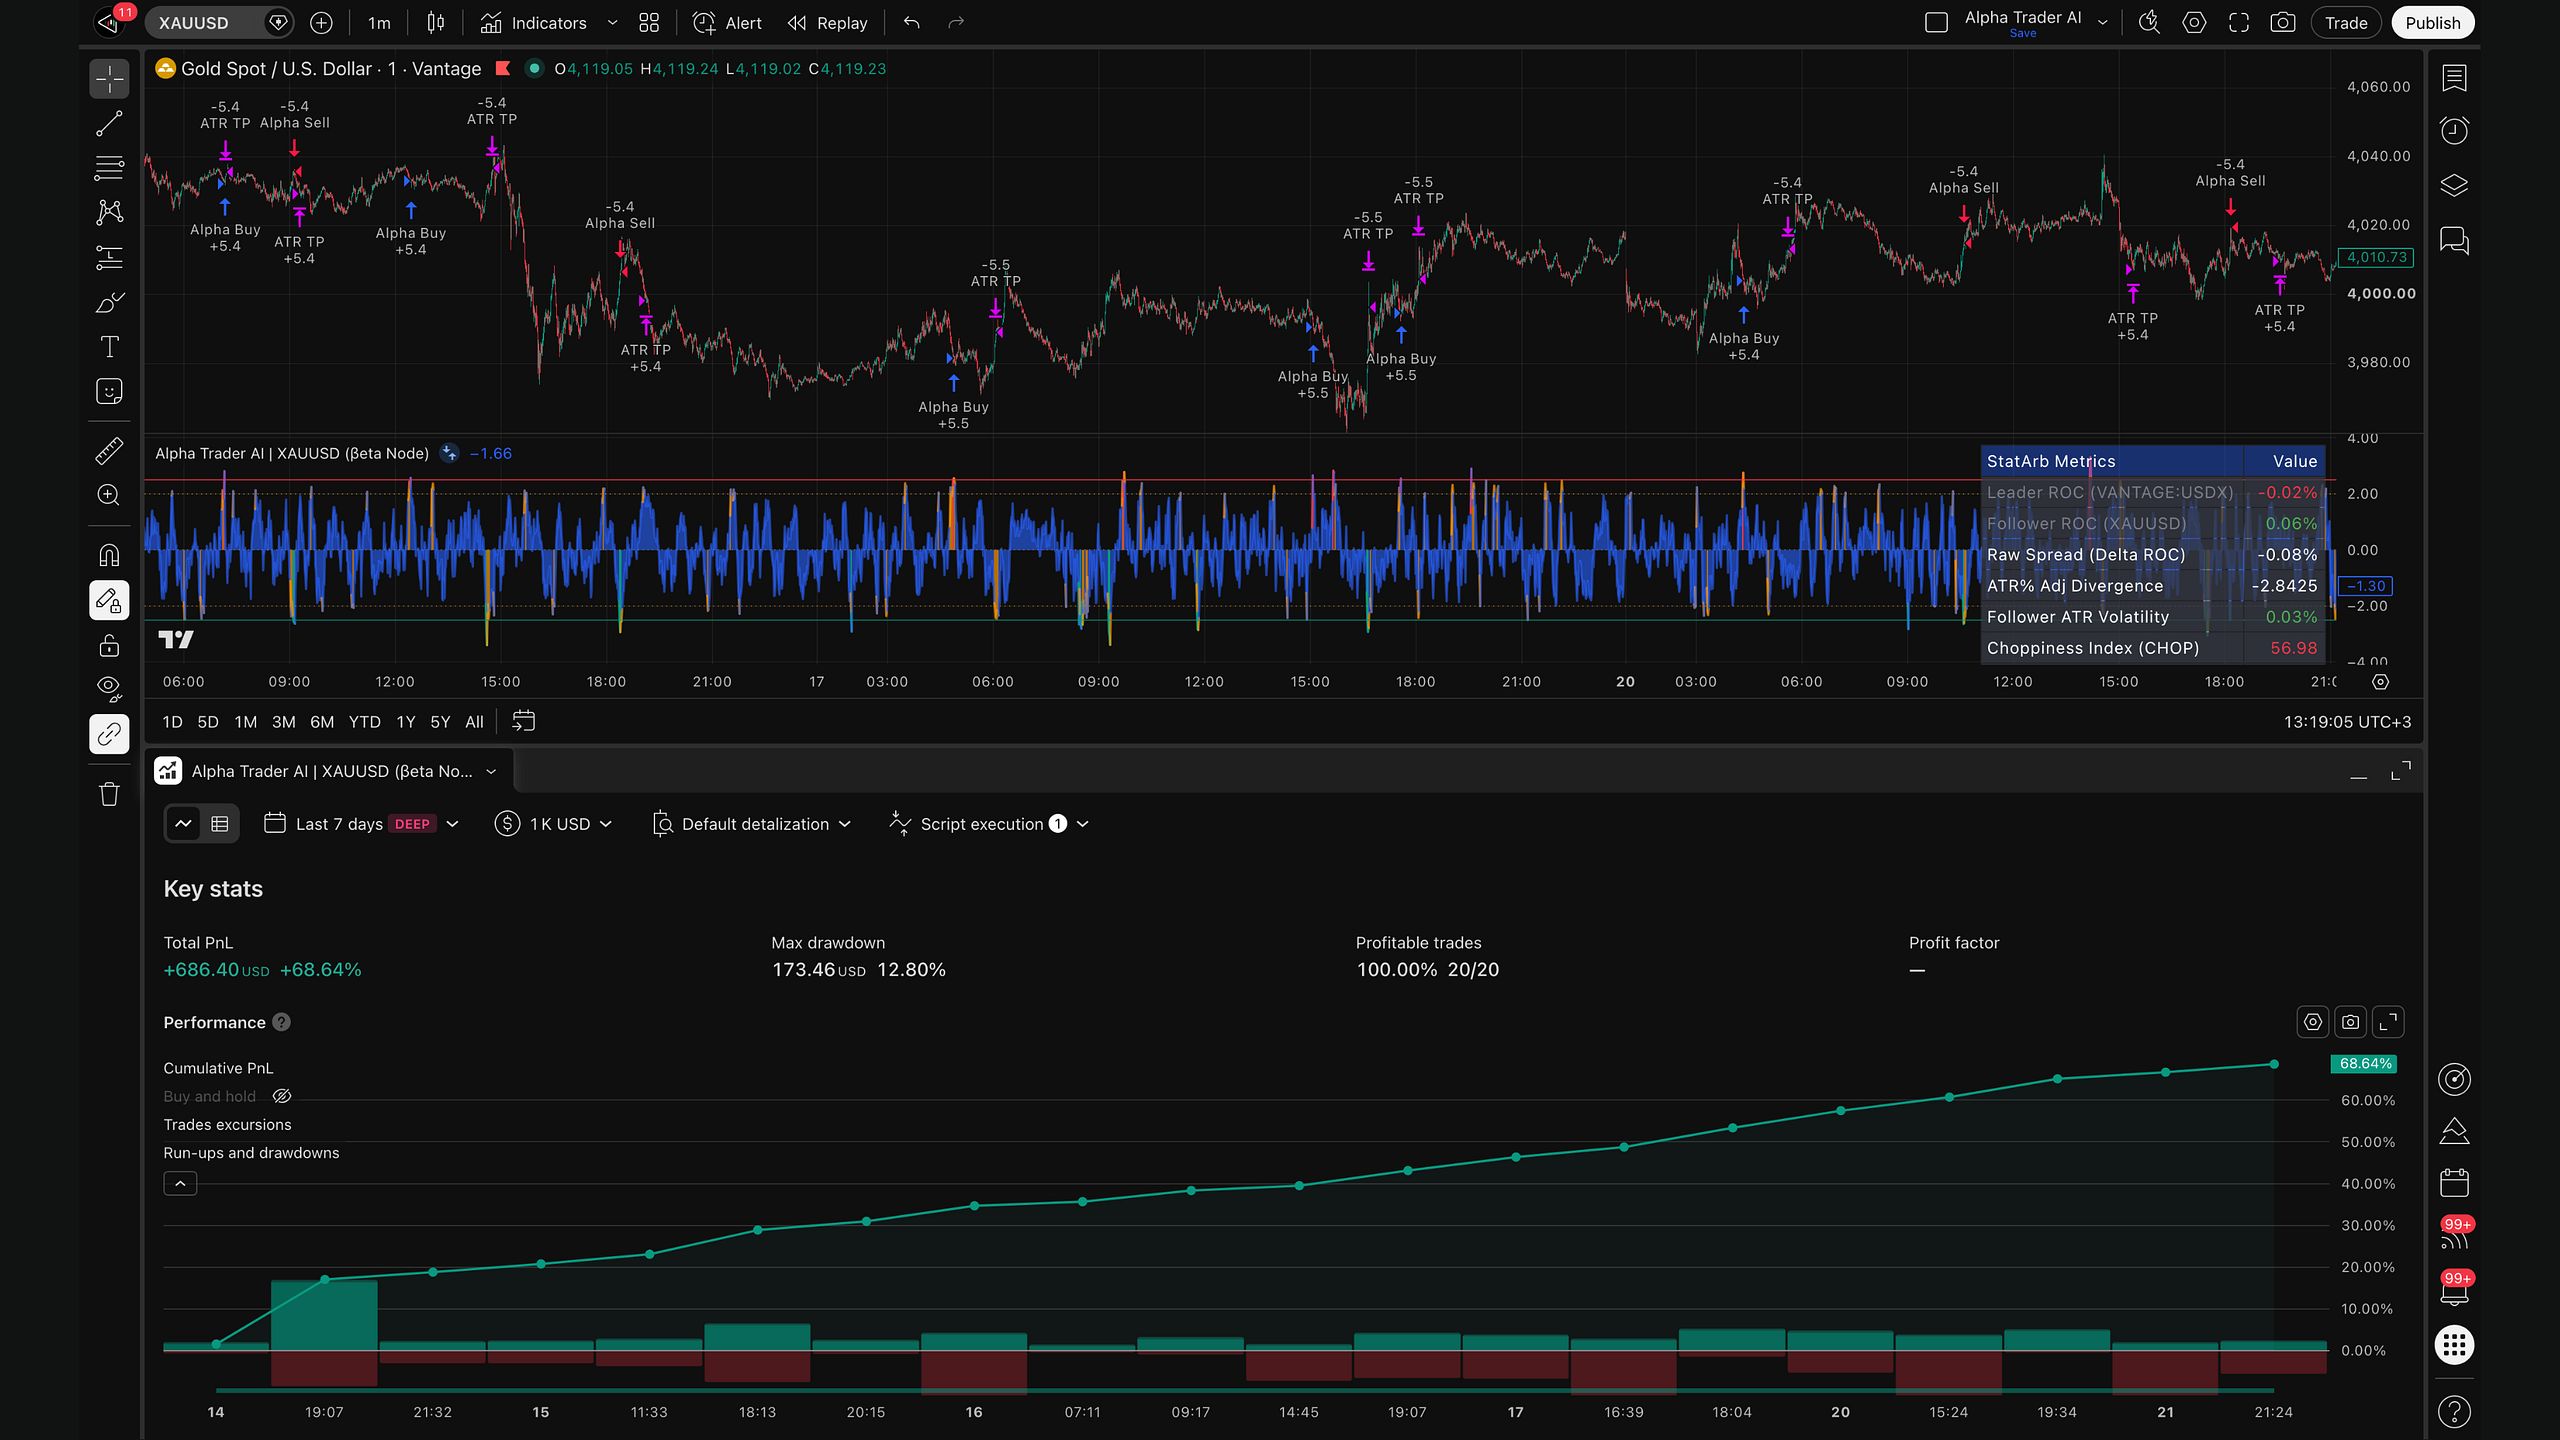The image size is (2560, 1440).
Task: Open the Pine editor mountain icon
Action: pyautogui.click(x=2454, y=1131)
